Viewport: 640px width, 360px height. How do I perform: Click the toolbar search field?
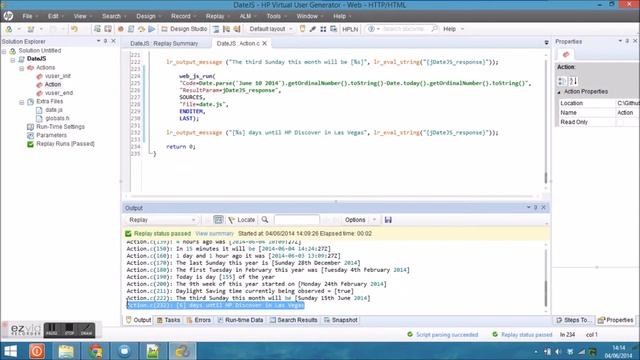(406, 29)
